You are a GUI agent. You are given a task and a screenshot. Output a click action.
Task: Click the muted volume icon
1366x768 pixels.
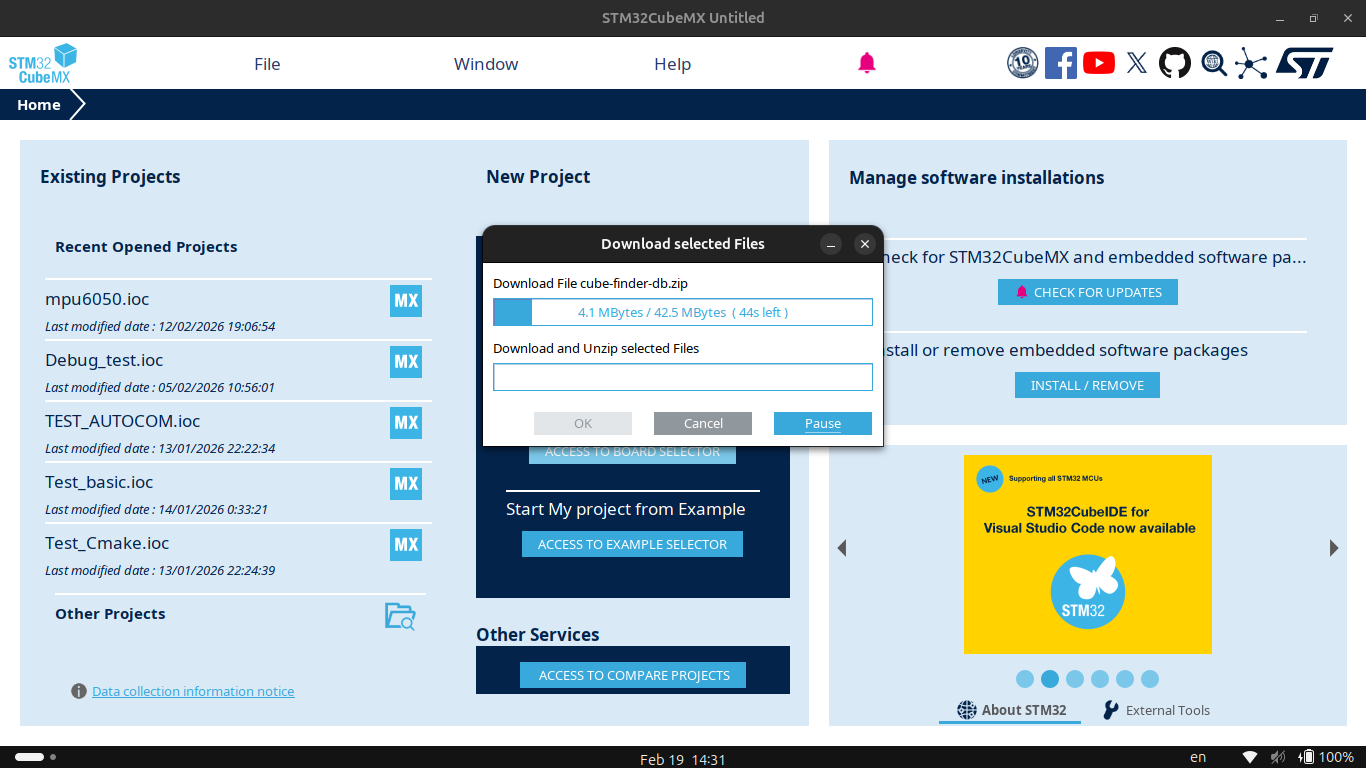pos(1278,757)
